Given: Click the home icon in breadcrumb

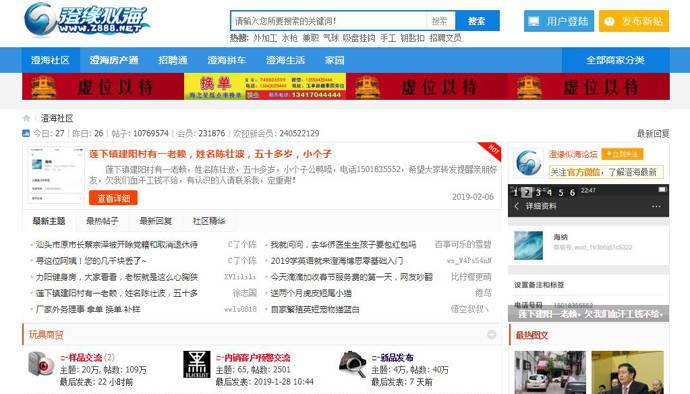Looking at the screenshot, I should (x=26, y=118).
